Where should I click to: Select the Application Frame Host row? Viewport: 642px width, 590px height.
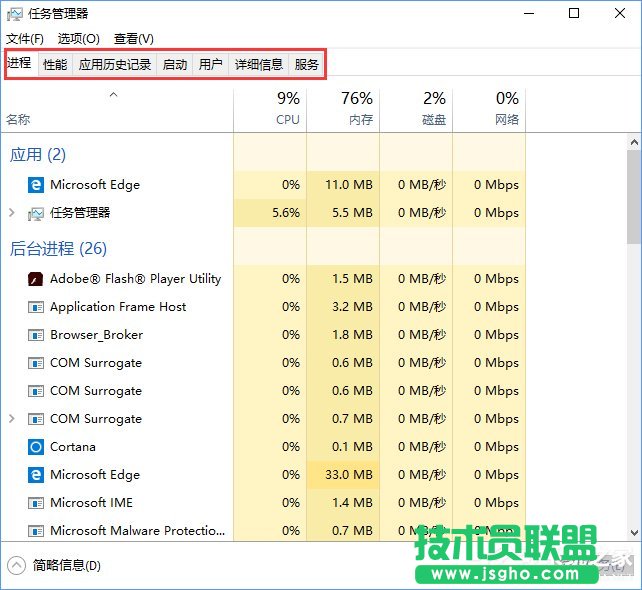click(263, 307)
